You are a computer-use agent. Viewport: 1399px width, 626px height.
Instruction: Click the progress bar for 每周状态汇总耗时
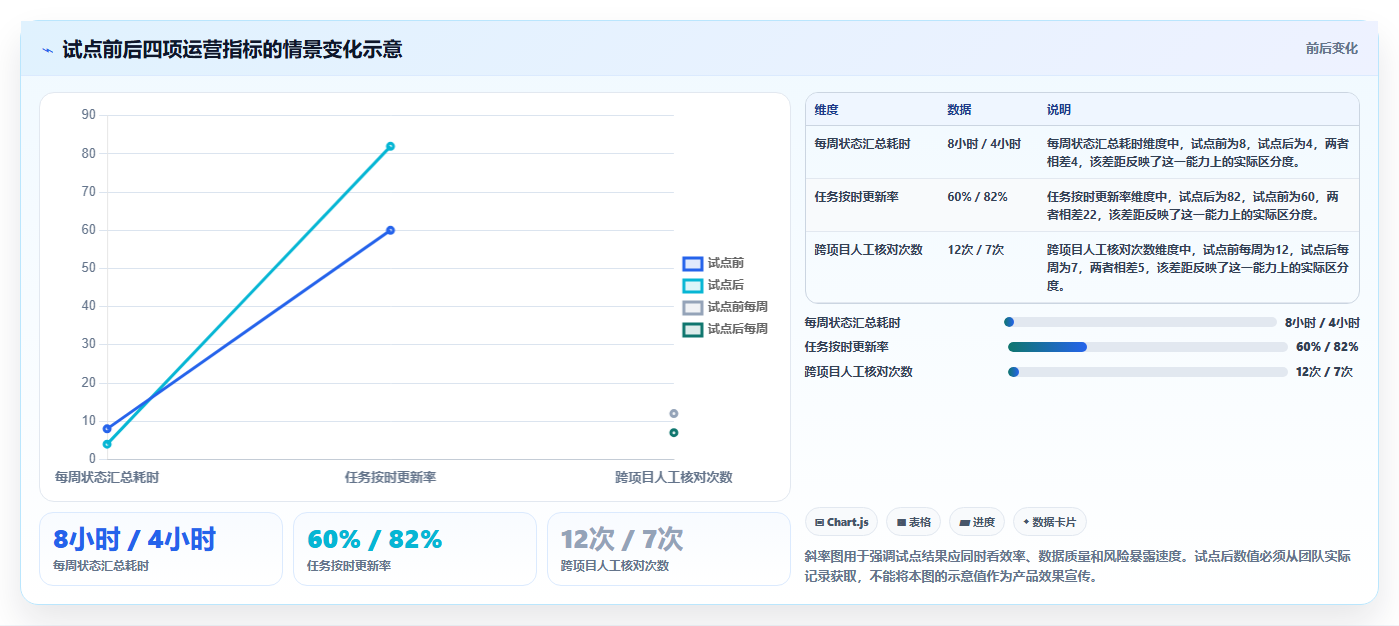1140,322
